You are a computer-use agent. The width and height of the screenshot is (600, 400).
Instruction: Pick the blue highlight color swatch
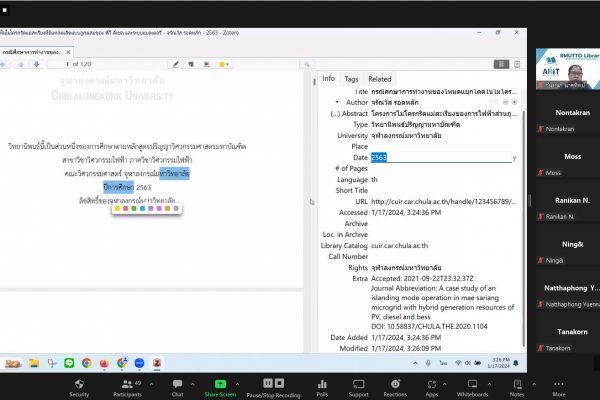point(142,209)
